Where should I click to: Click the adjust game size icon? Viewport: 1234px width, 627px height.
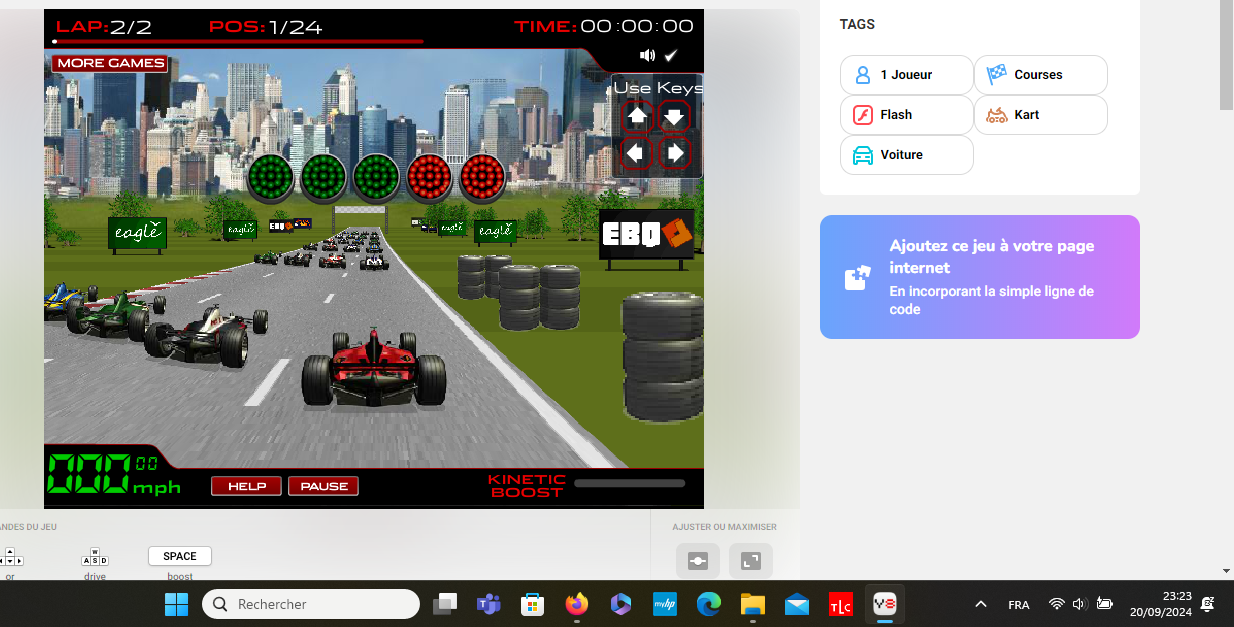697,561
